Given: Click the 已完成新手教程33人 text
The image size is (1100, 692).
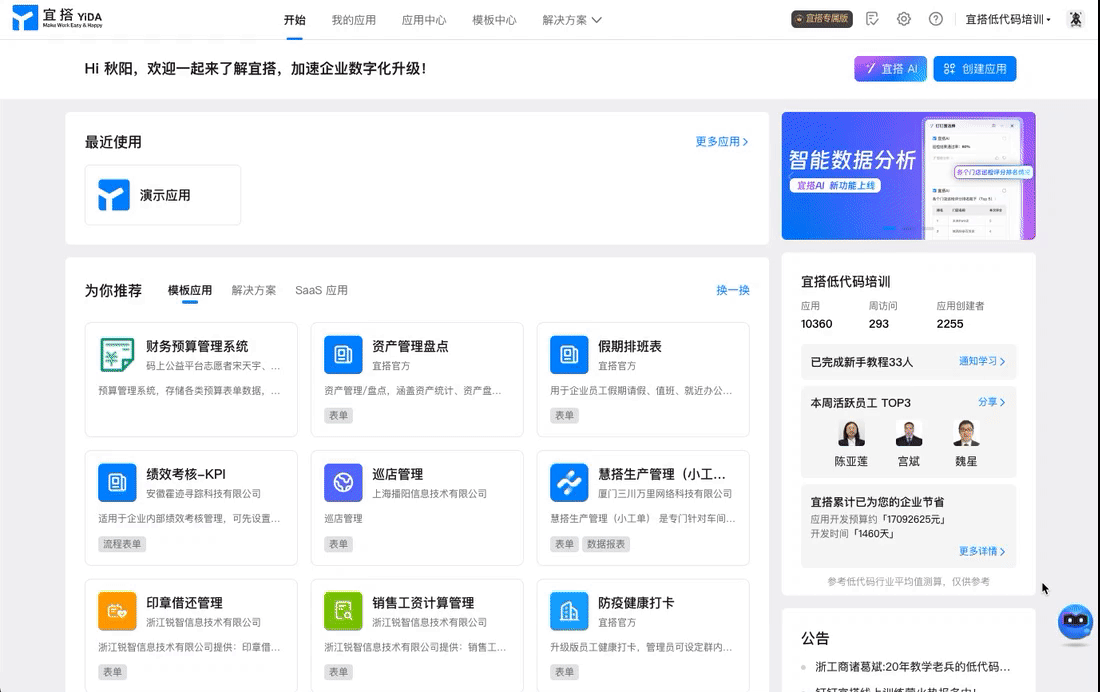Looking at the screenshot, I should point(861,362).
